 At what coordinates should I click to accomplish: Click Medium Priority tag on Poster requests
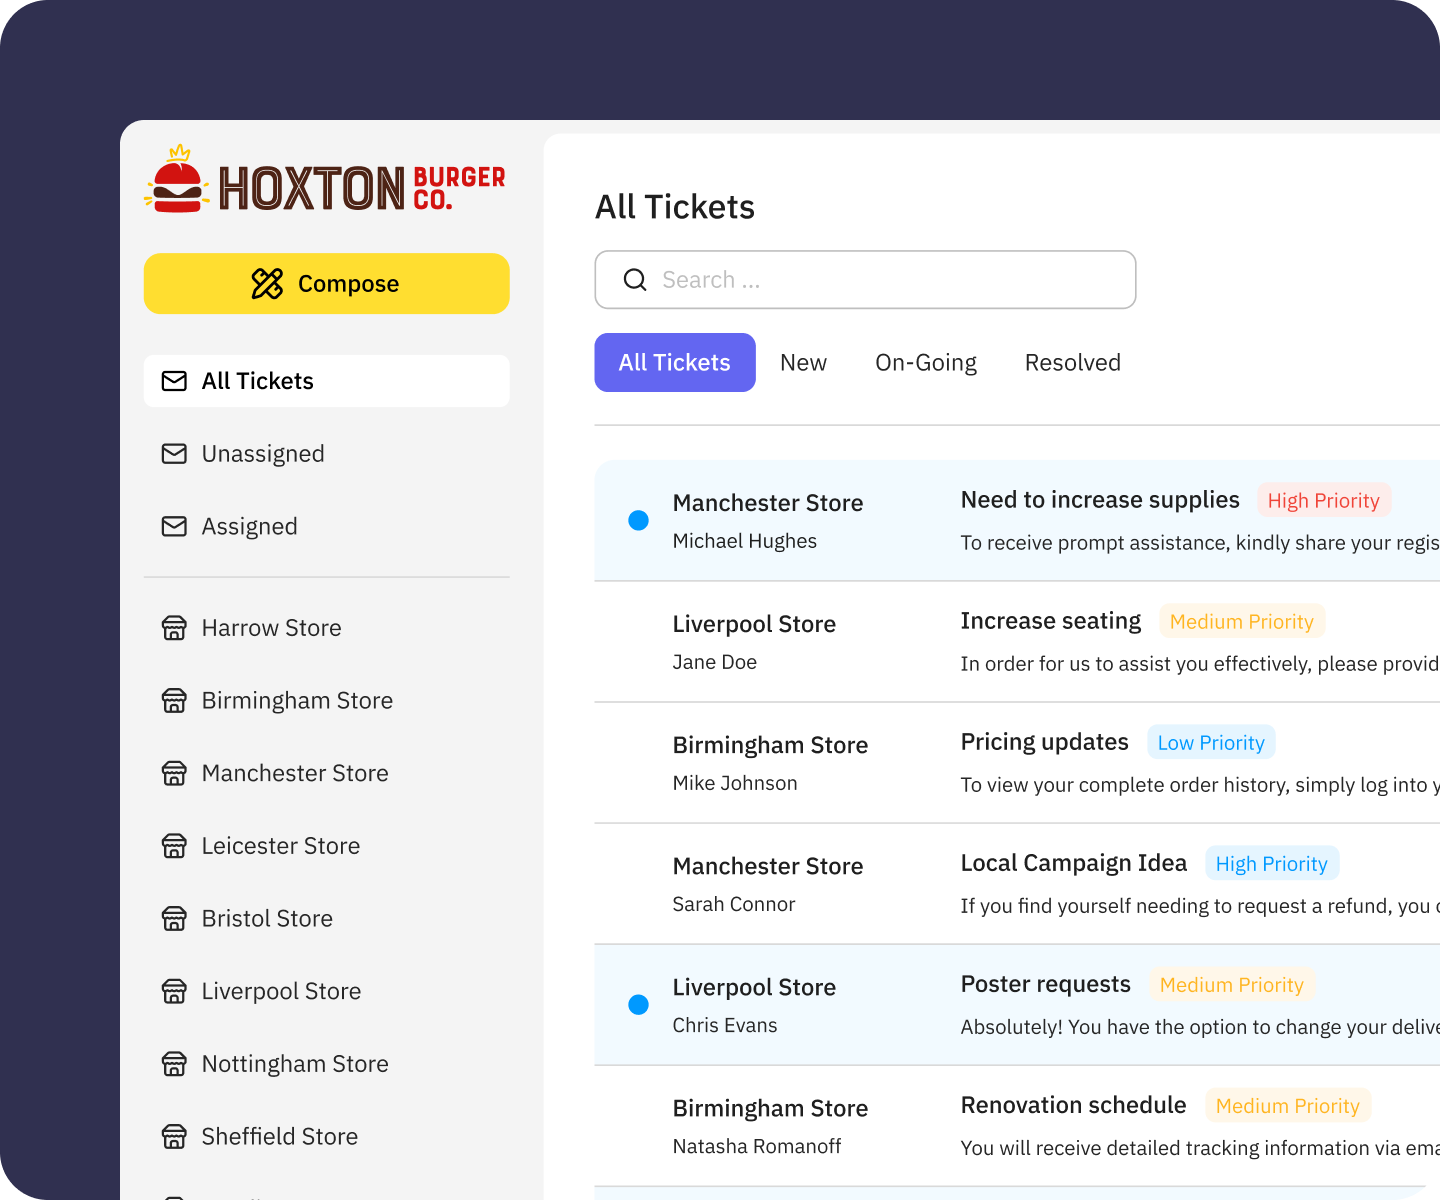click(1232, 984)
